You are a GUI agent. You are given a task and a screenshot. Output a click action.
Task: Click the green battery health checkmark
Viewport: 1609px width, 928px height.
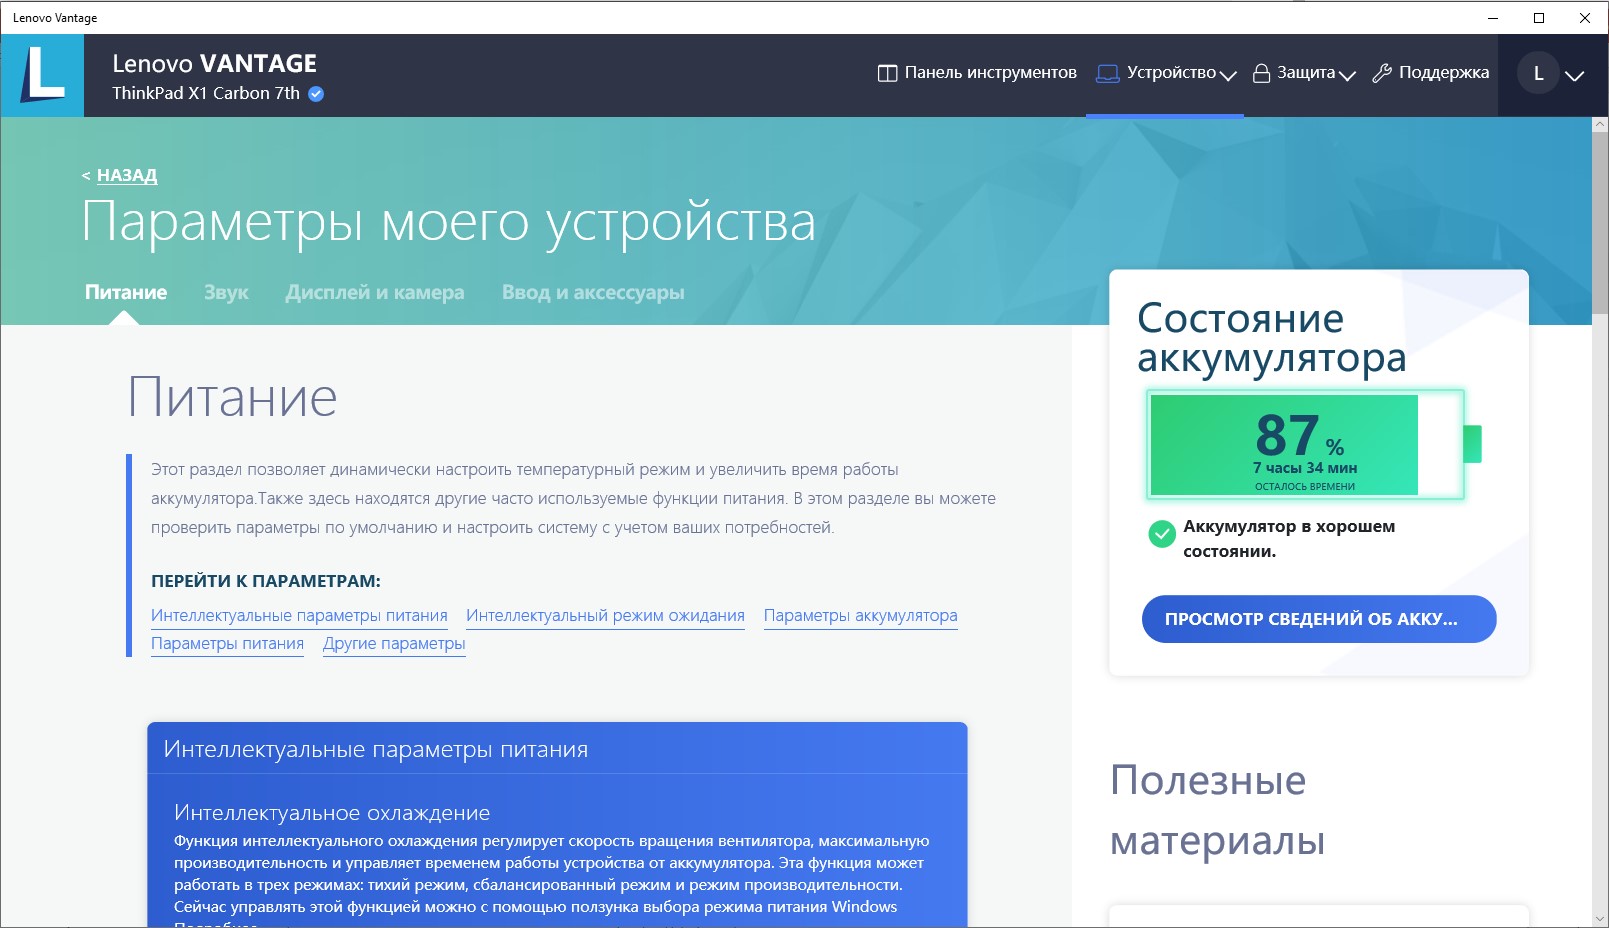1162,534
